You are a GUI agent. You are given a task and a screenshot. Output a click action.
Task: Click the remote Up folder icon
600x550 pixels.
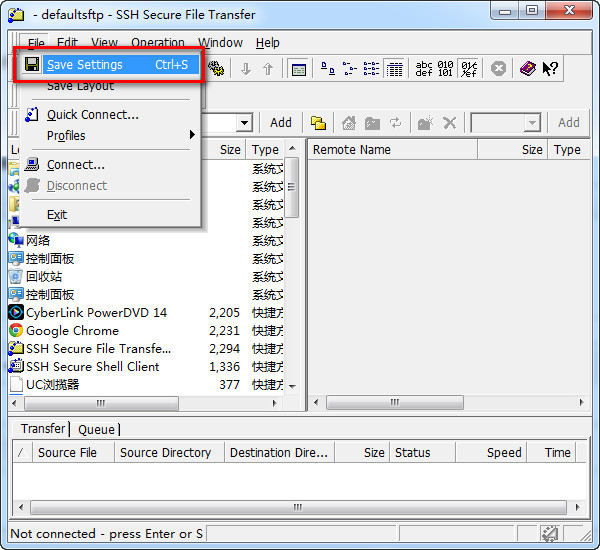(372, 123)
